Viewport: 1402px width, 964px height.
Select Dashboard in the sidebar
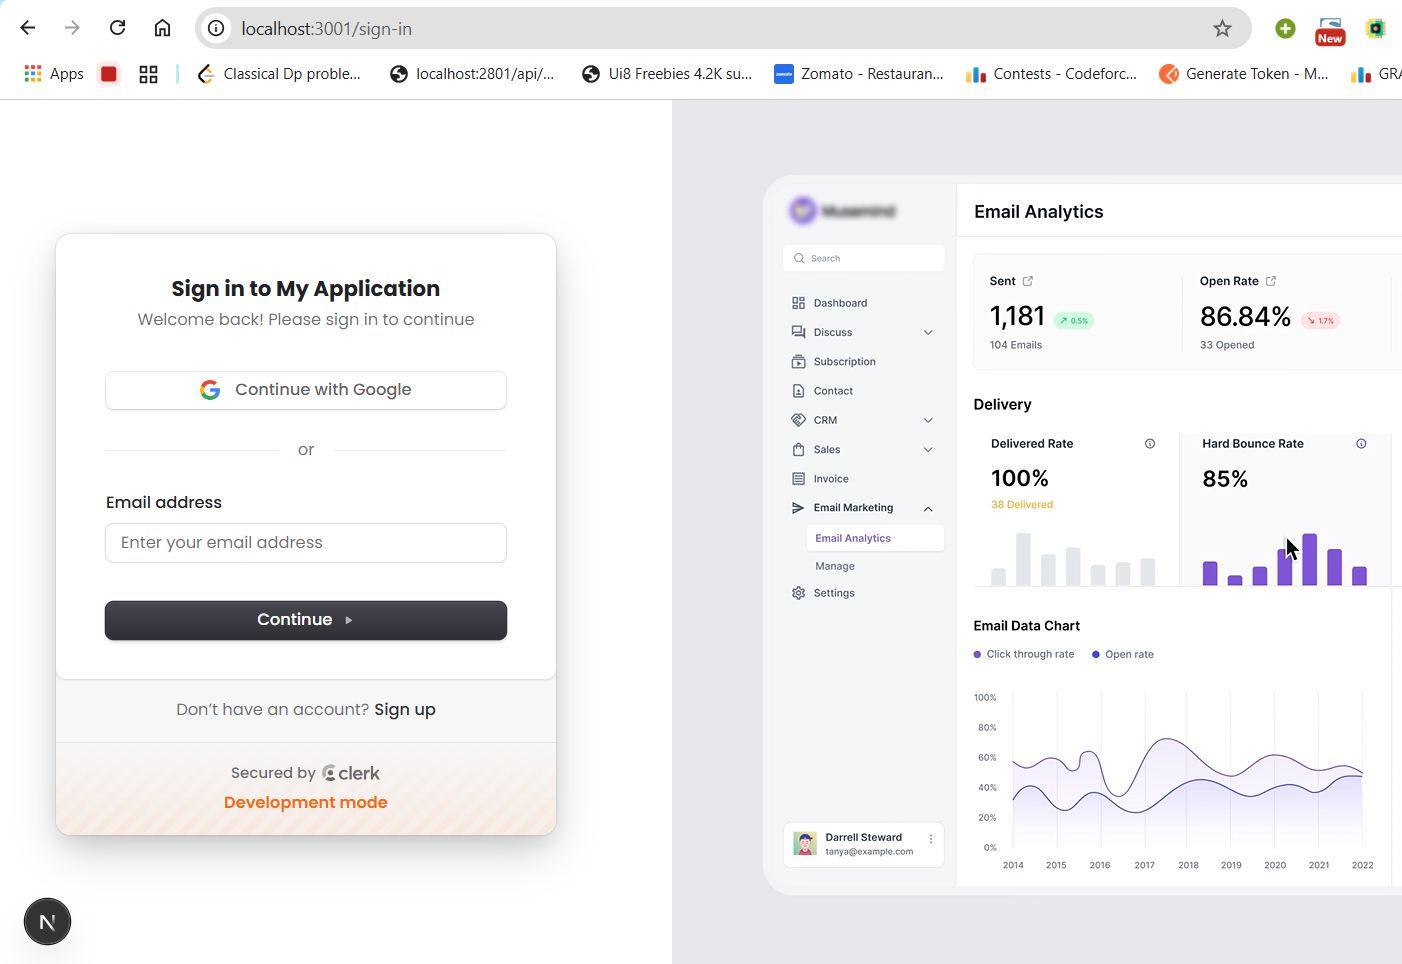coord(840,303)
